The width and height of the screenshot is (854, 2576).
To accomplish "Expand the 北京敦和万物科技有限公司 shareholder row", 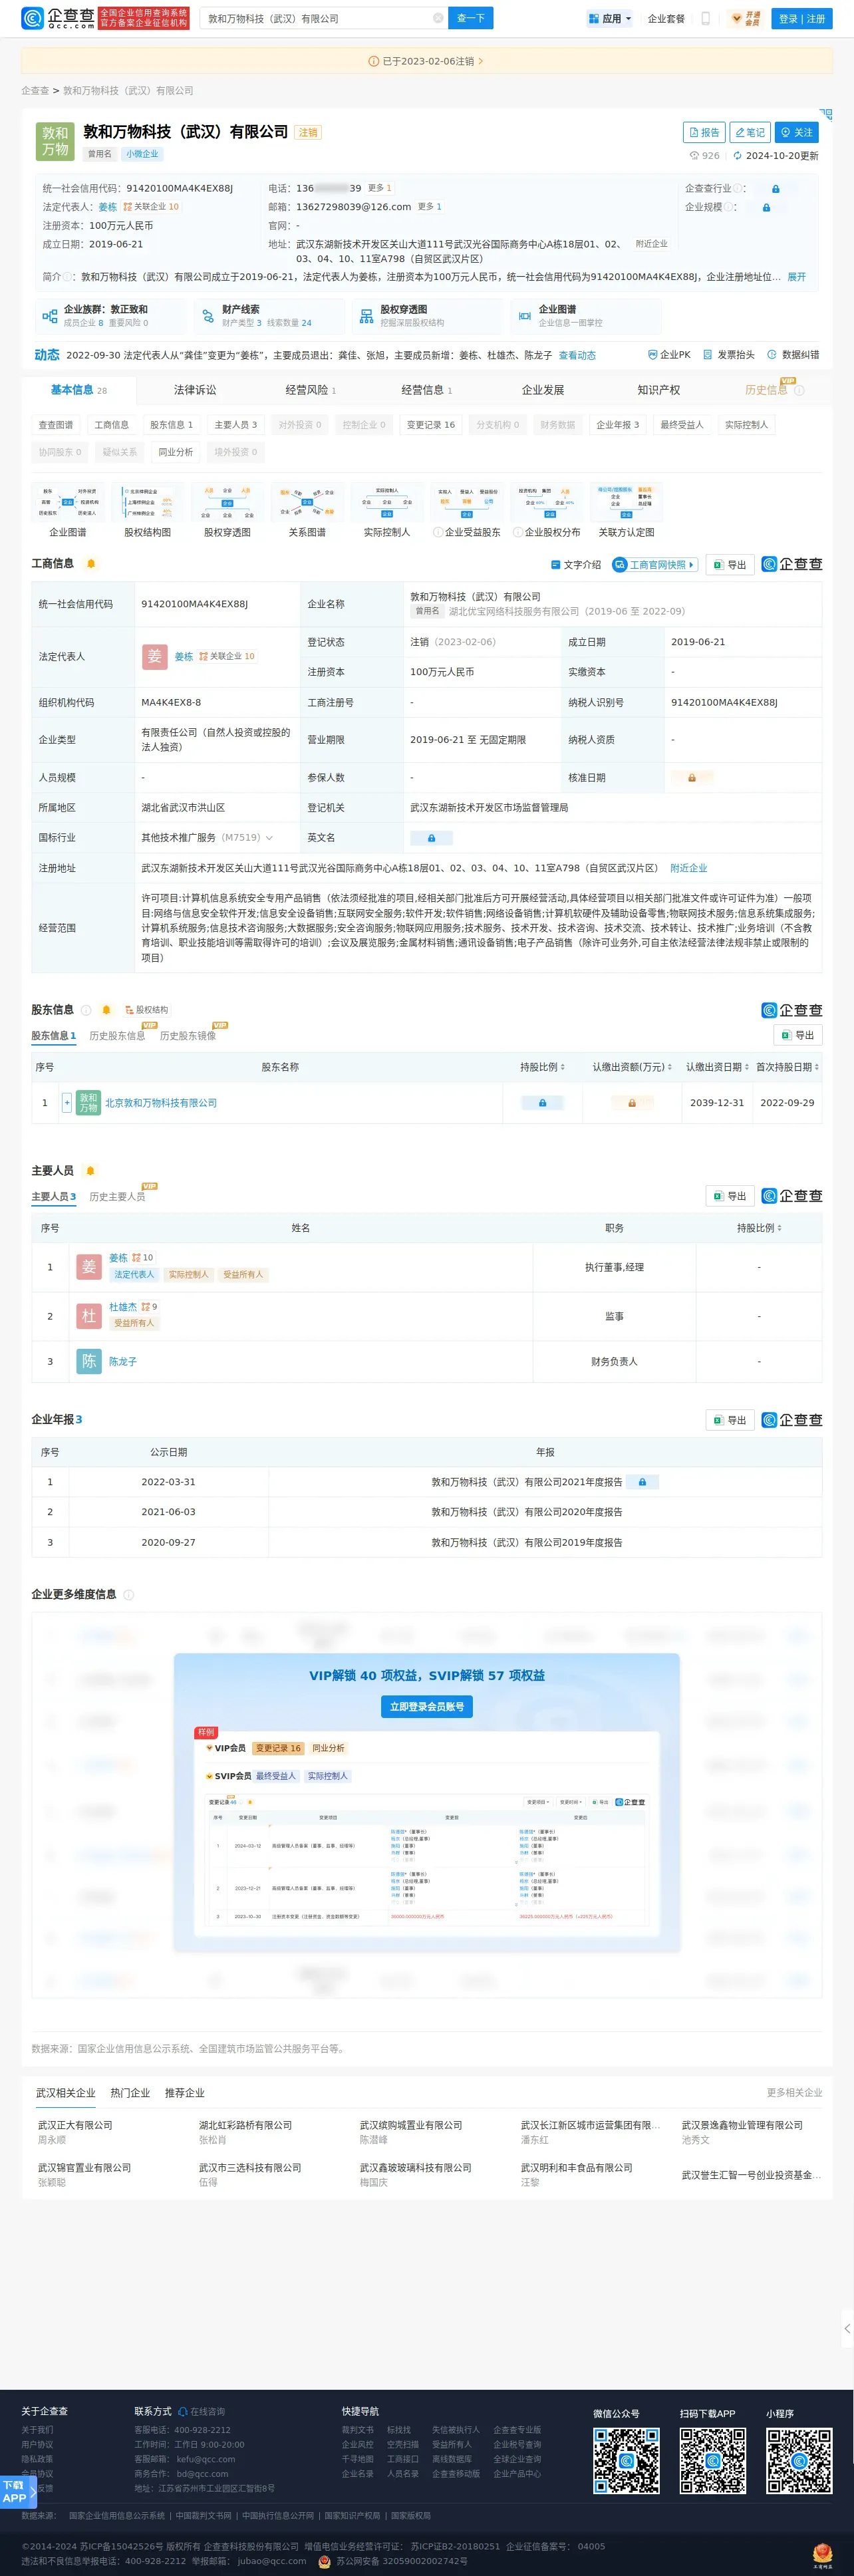I will click(67, 1103).
